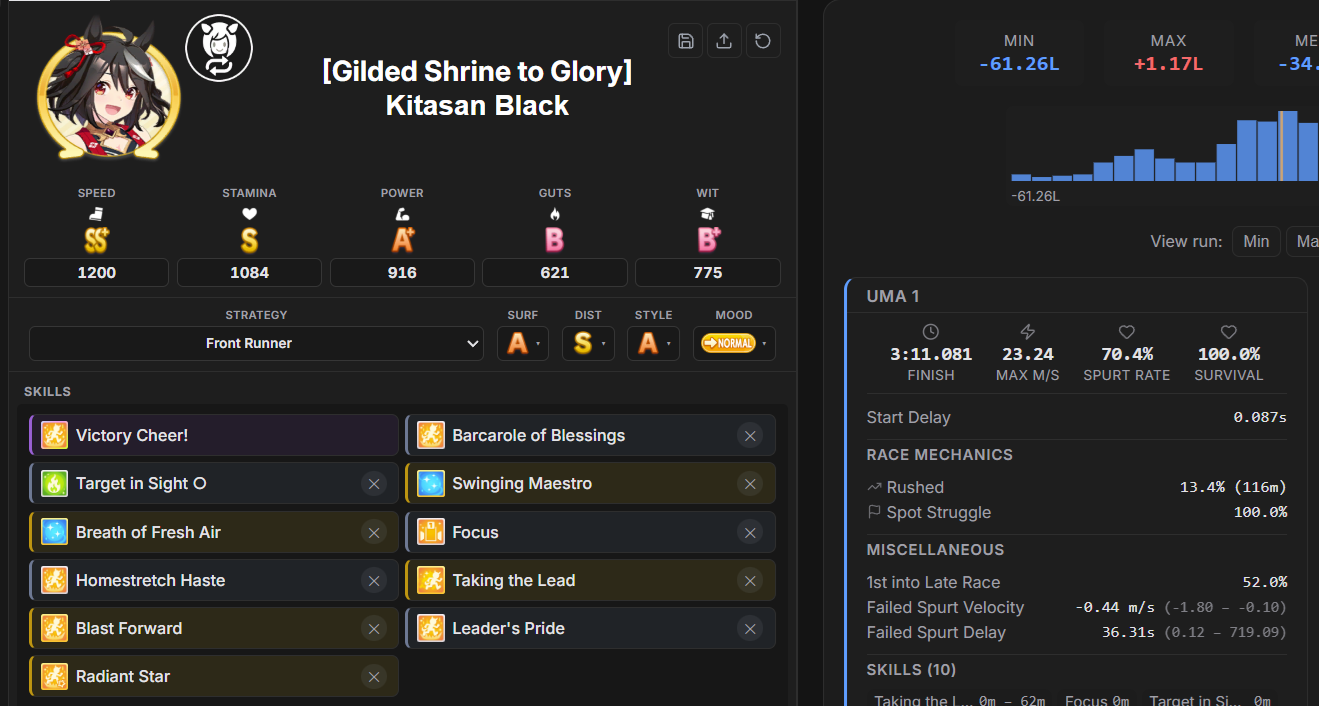Click the Failed Spurt Delay 36.31s value
Image resolution: width=1319 pixels, height=706 pixels.
tap(1127, 632)
